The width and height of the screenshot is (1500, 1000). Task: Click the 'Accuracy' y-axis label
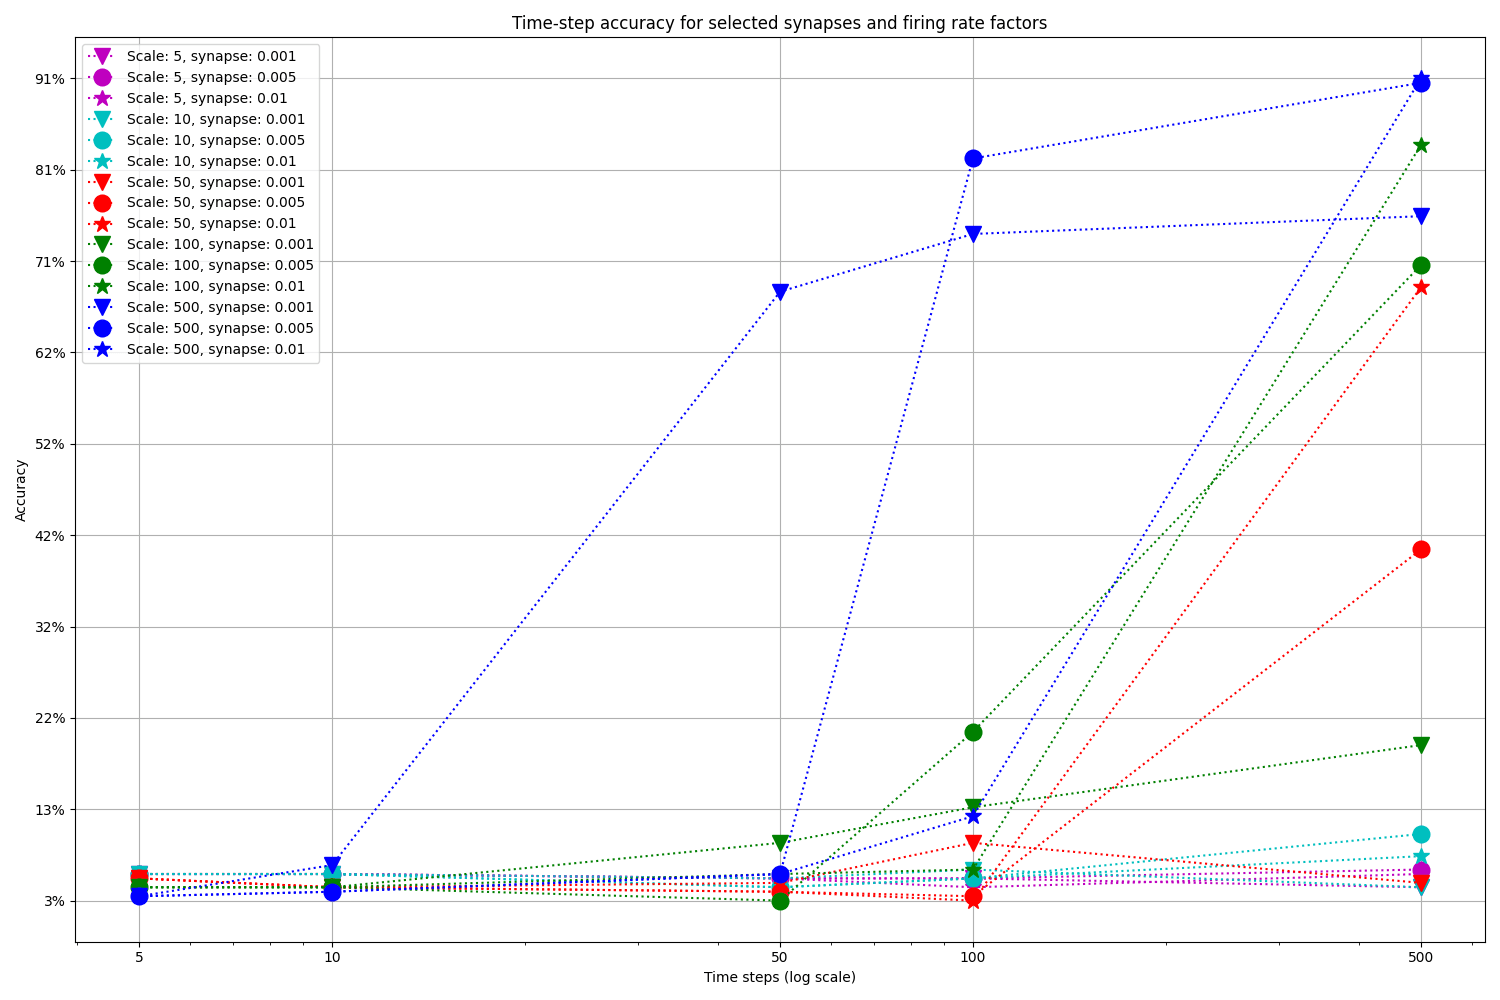pos(21,490)
